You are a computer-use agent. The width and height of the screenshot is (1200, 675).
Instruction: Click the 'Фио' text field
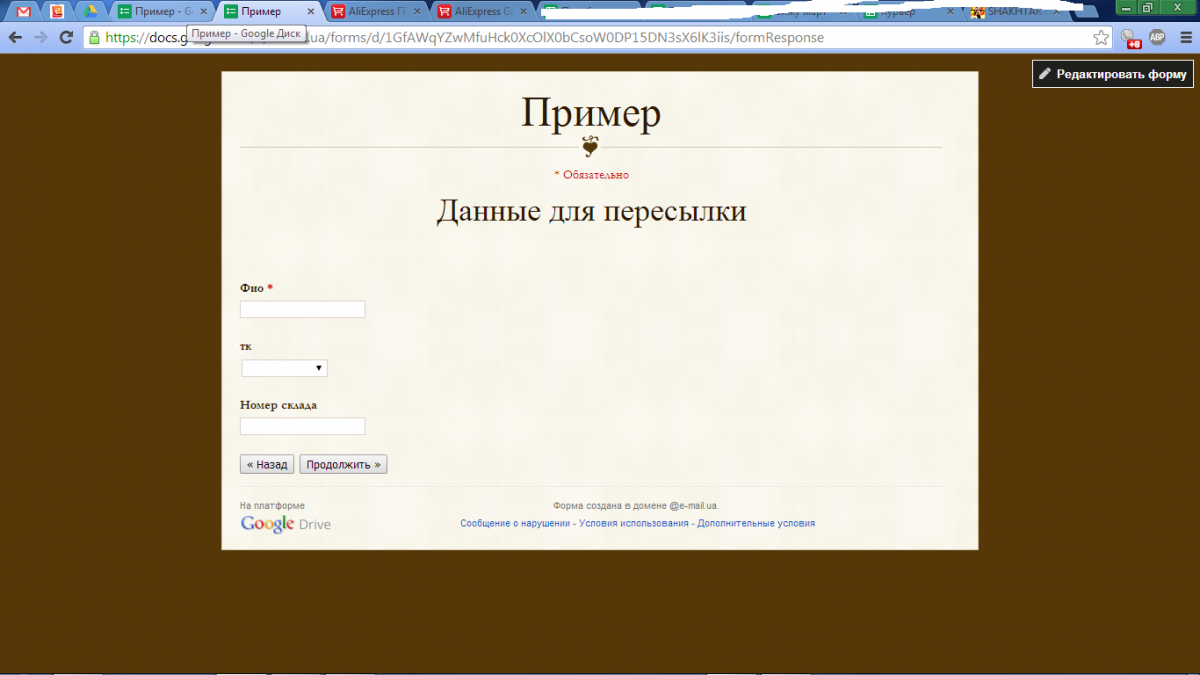coord(302,309)
